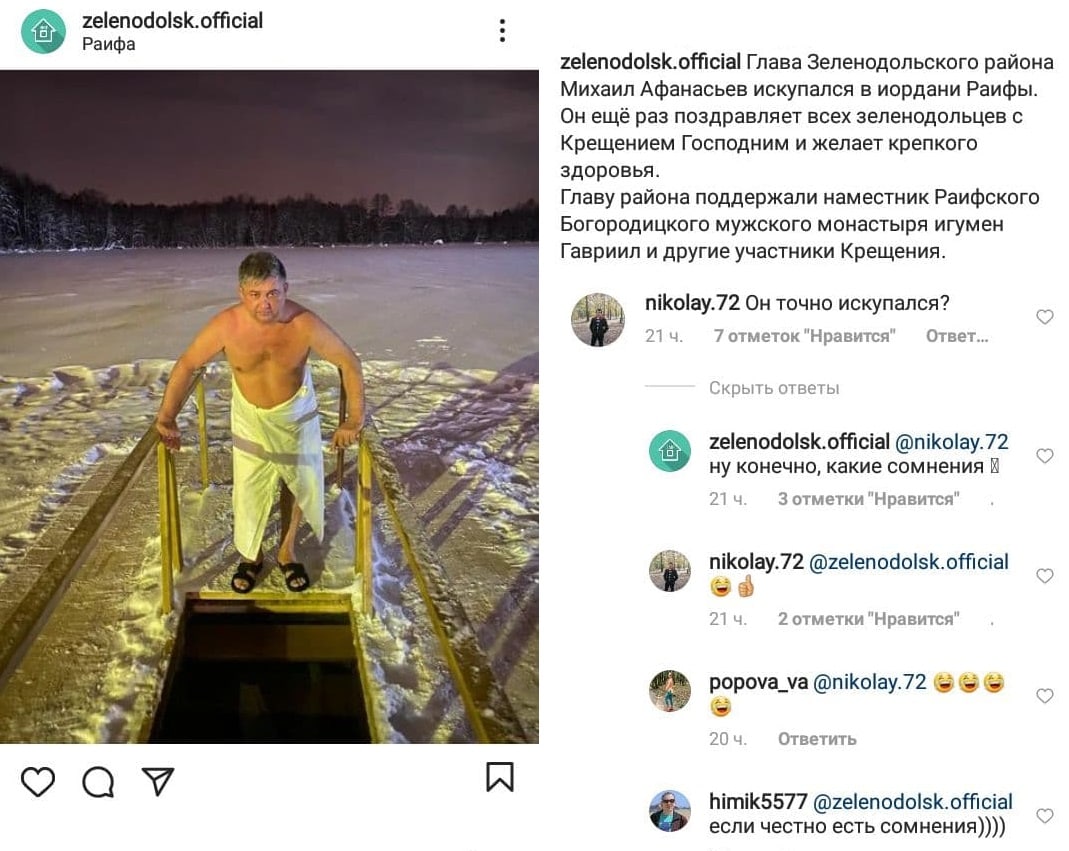Like zelenodolsk.official reply 'ну конечно'
1069x851 pixels.
(1044, 456)
